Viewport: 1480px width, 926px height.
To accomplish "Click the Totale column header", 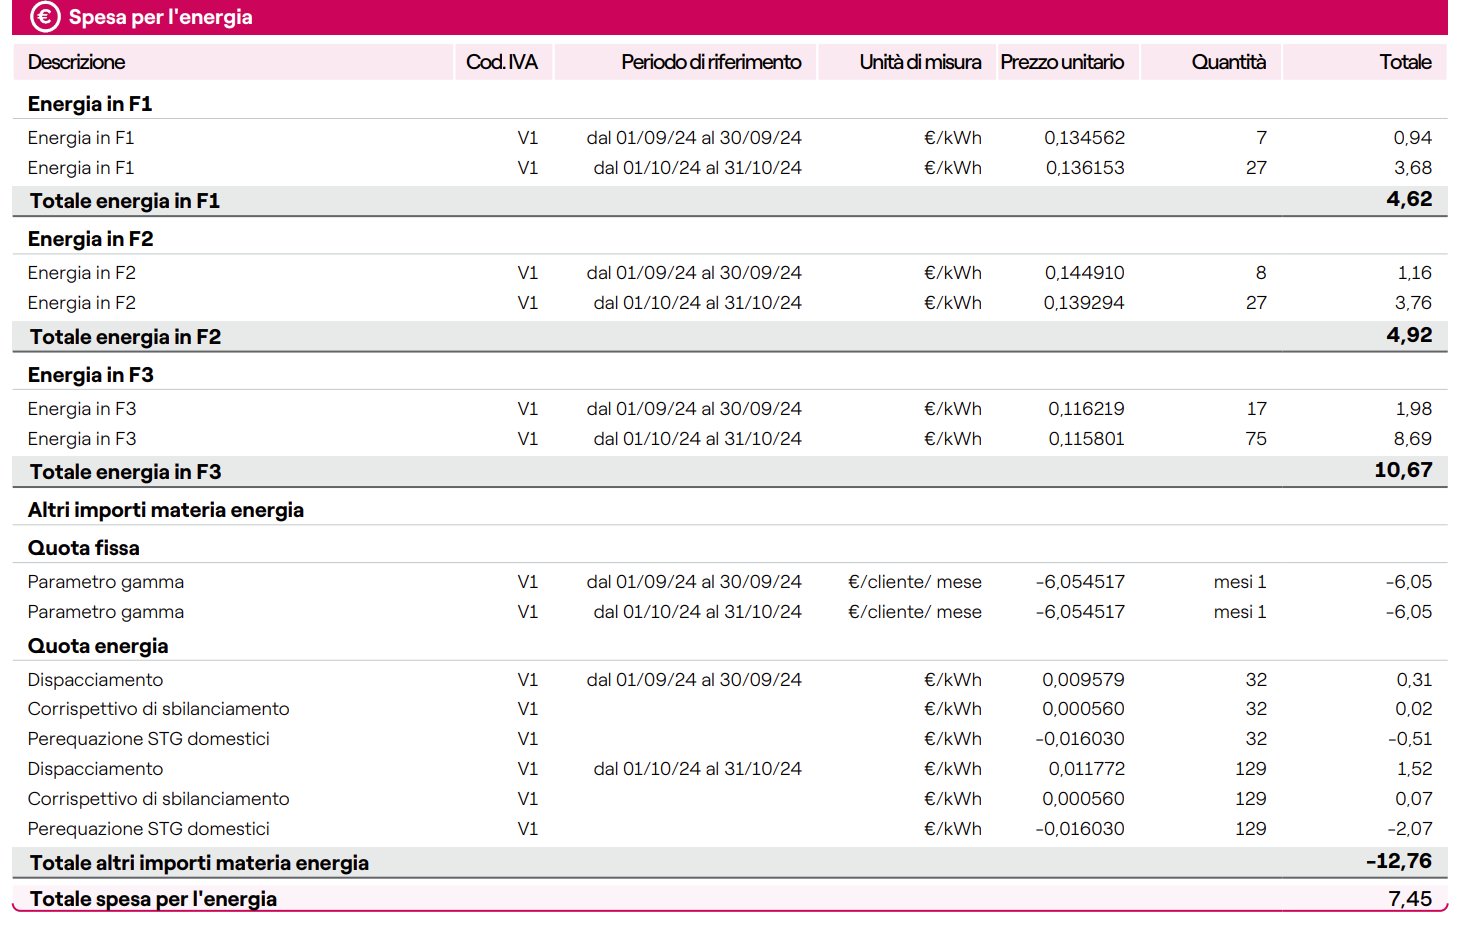I will [1405, 62].
